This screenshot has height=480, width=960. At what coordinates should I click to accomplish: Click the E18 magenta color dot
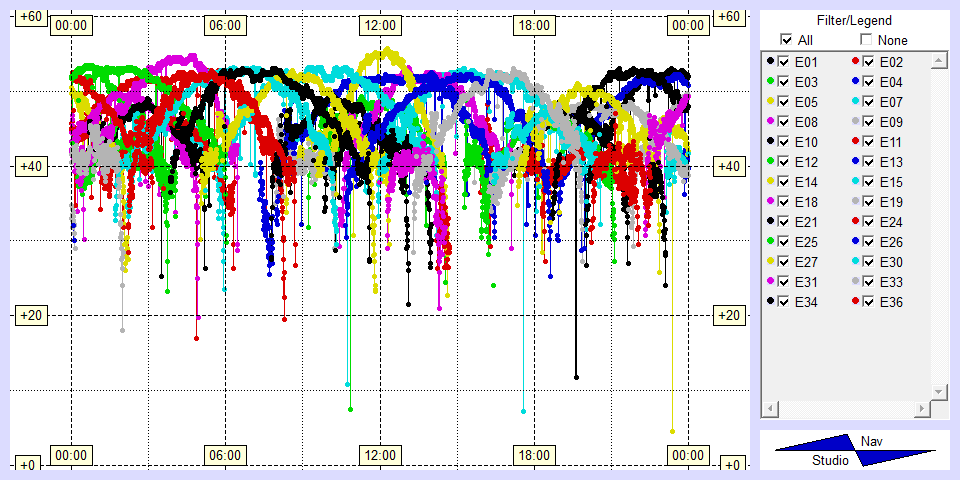pos(770,202)
